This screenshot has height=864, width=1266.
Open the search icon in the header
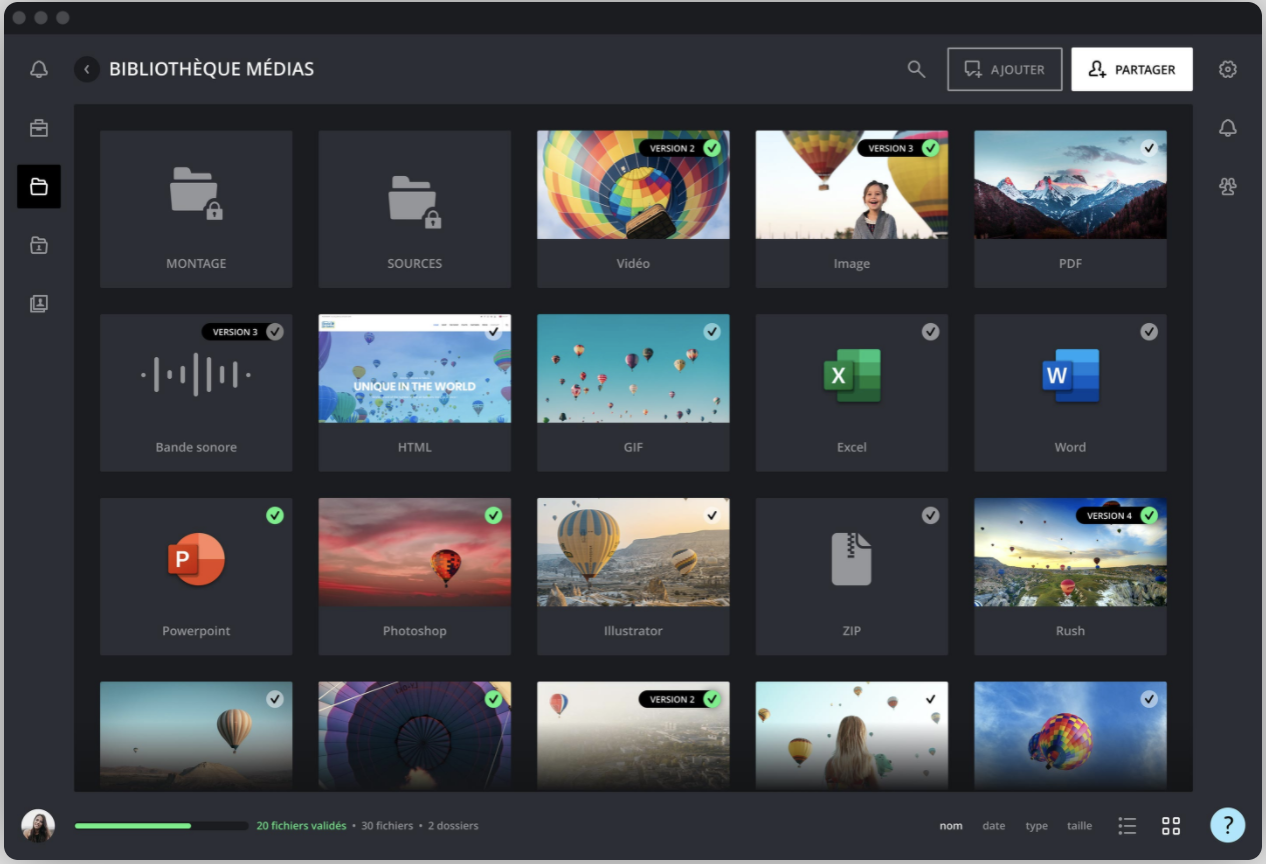tap(916, 69)
